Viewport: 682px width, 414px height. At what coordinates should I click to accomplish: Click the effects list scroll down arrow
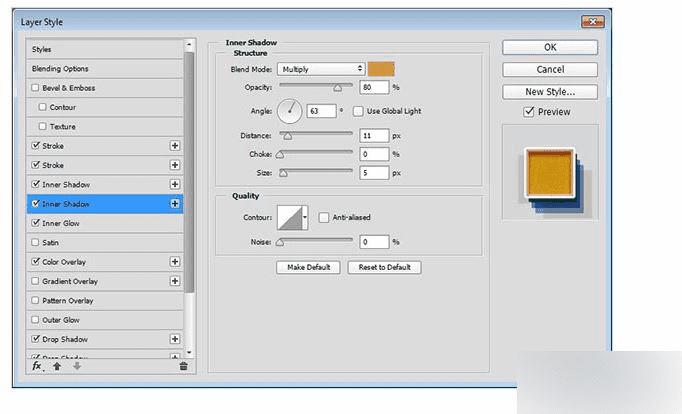[x=189, y=352]
